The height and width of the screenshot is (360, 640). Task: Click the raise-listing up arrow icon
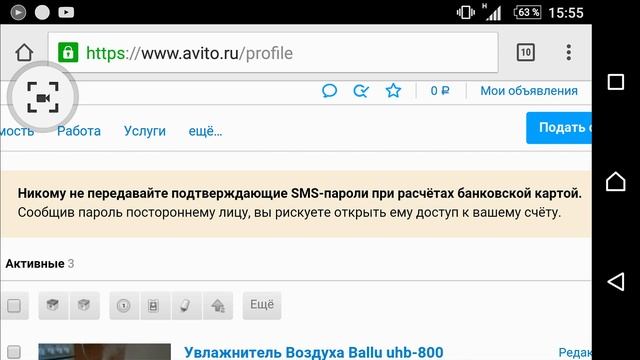[218, 305]
